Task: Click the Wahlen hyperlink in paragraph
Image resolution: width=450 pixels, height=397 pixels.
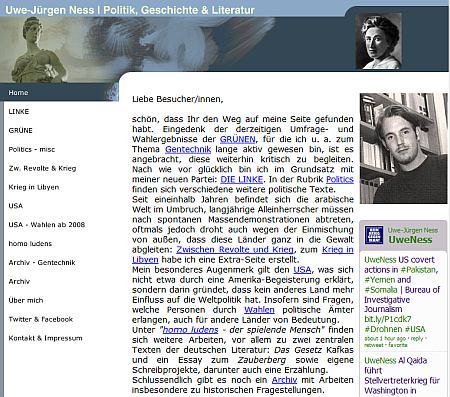Action: (x=259, y=310)
